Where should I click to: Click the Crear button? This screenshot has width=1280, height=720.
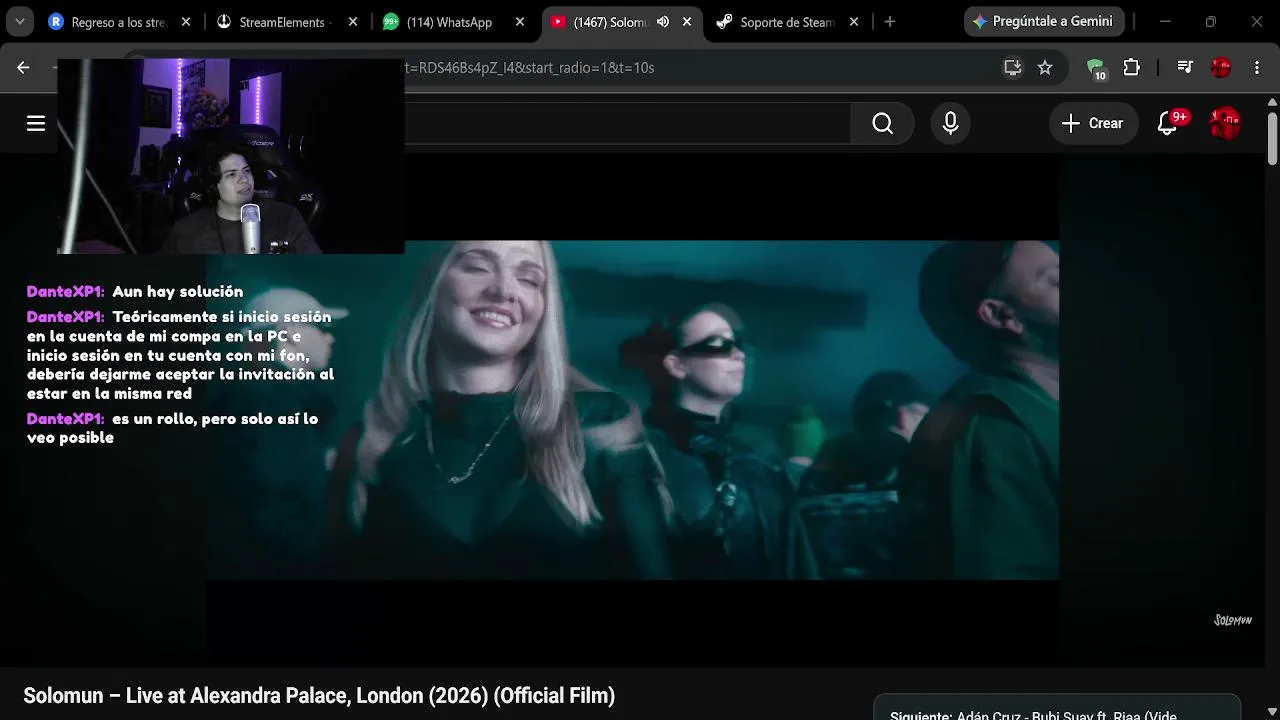[x=1093, y=123]
